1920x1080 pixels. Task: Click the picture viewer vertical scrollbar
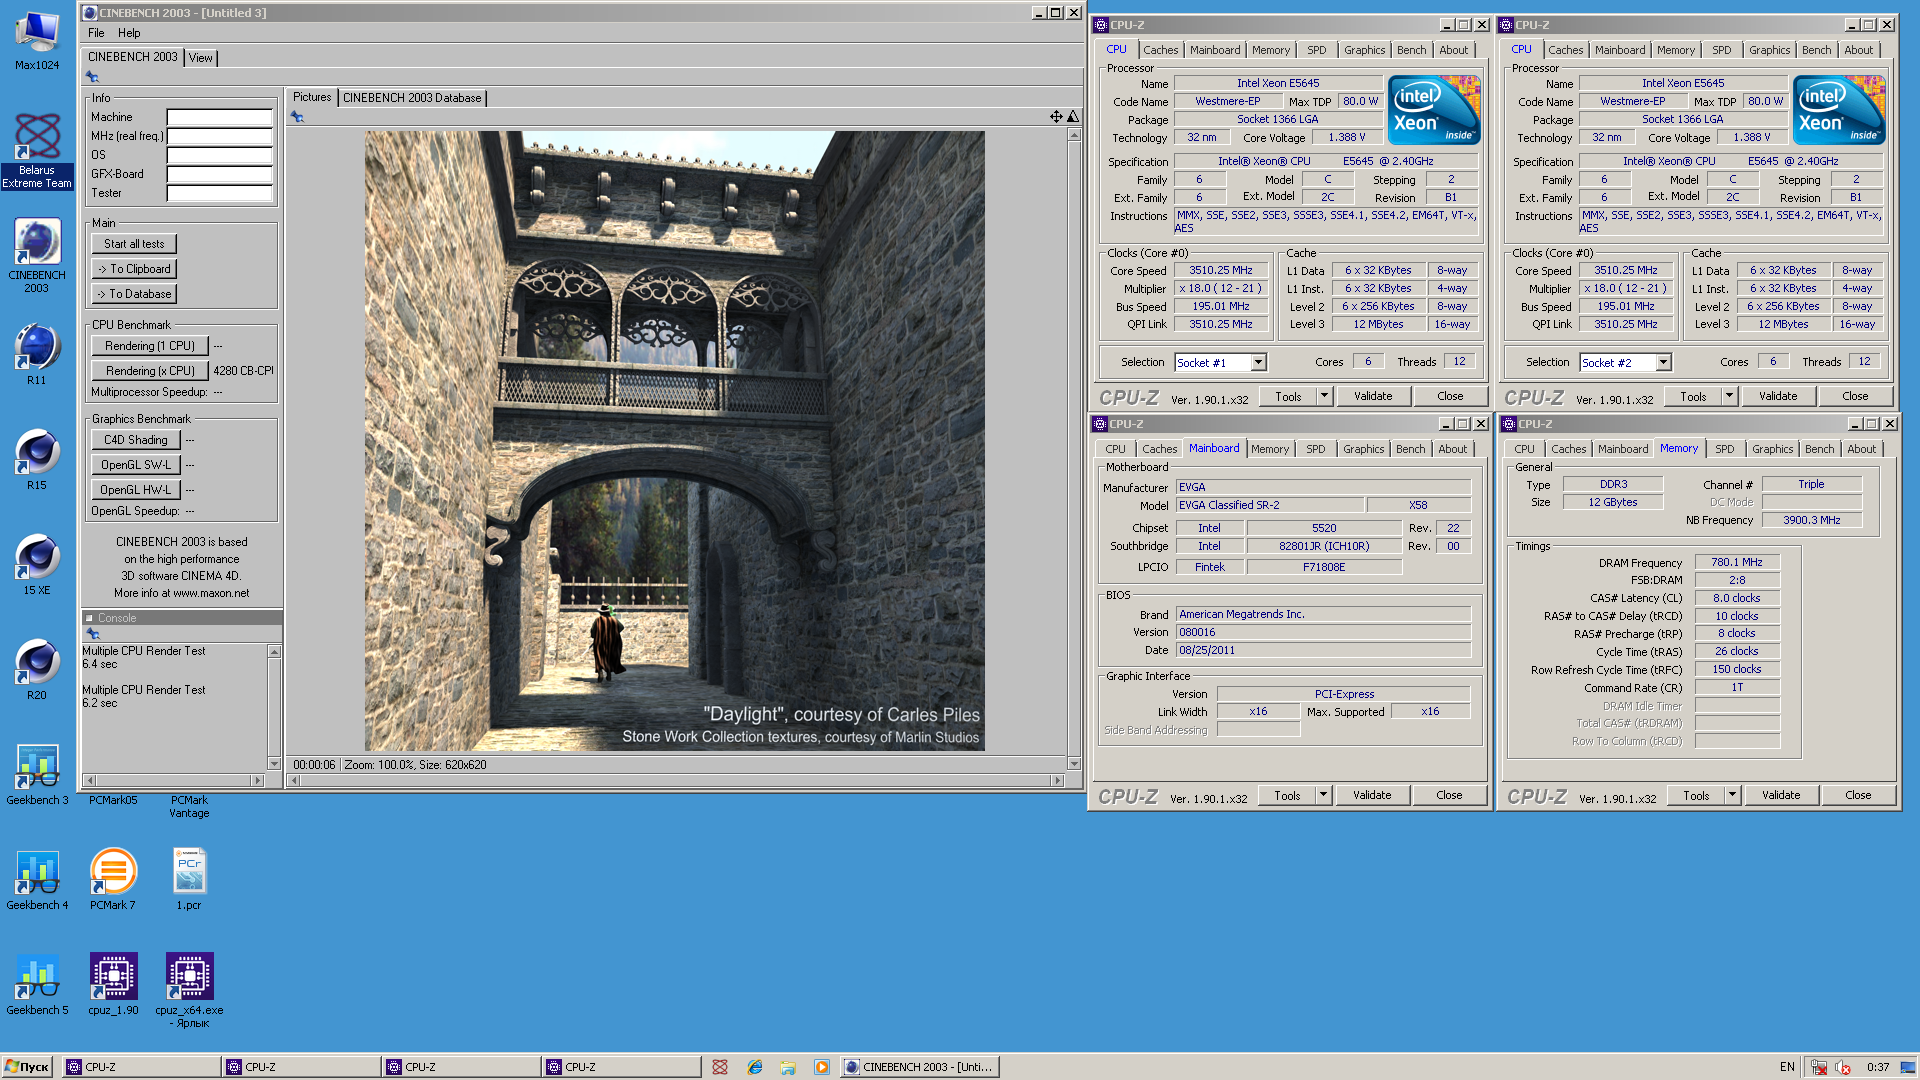(x=1074, y=449)
